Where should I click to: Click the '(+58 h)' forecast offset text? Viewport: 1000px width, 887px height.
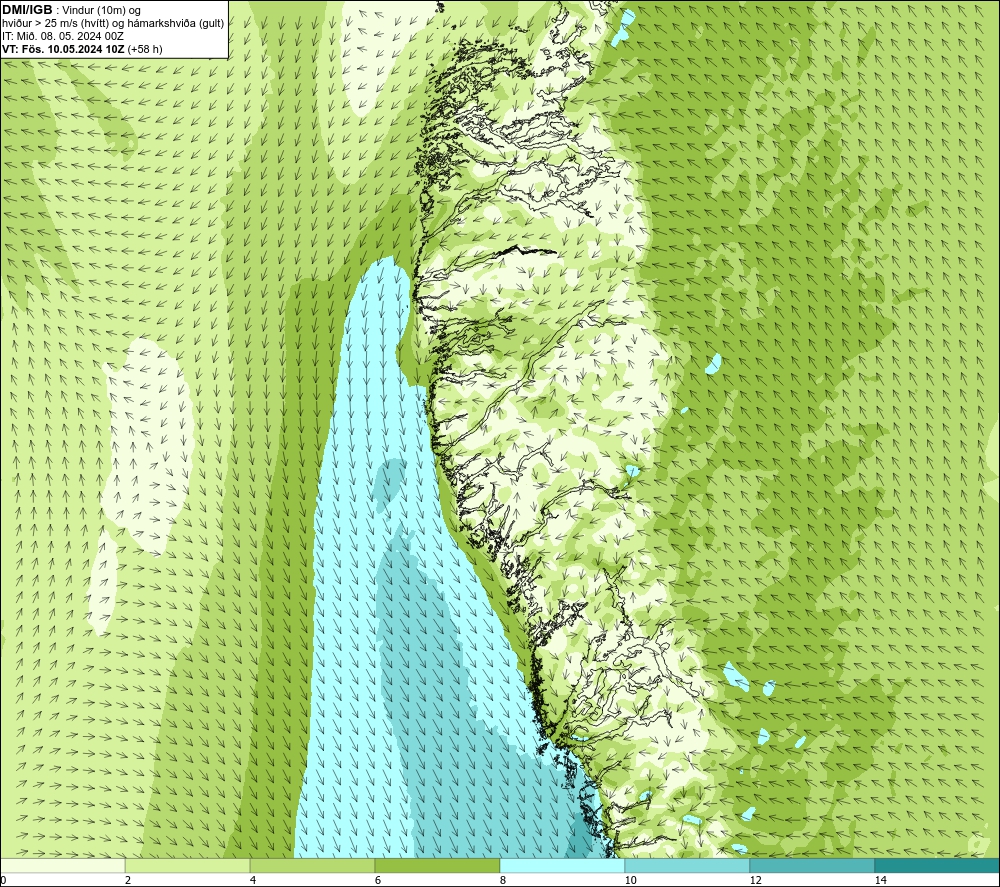[x=145, y=49]
